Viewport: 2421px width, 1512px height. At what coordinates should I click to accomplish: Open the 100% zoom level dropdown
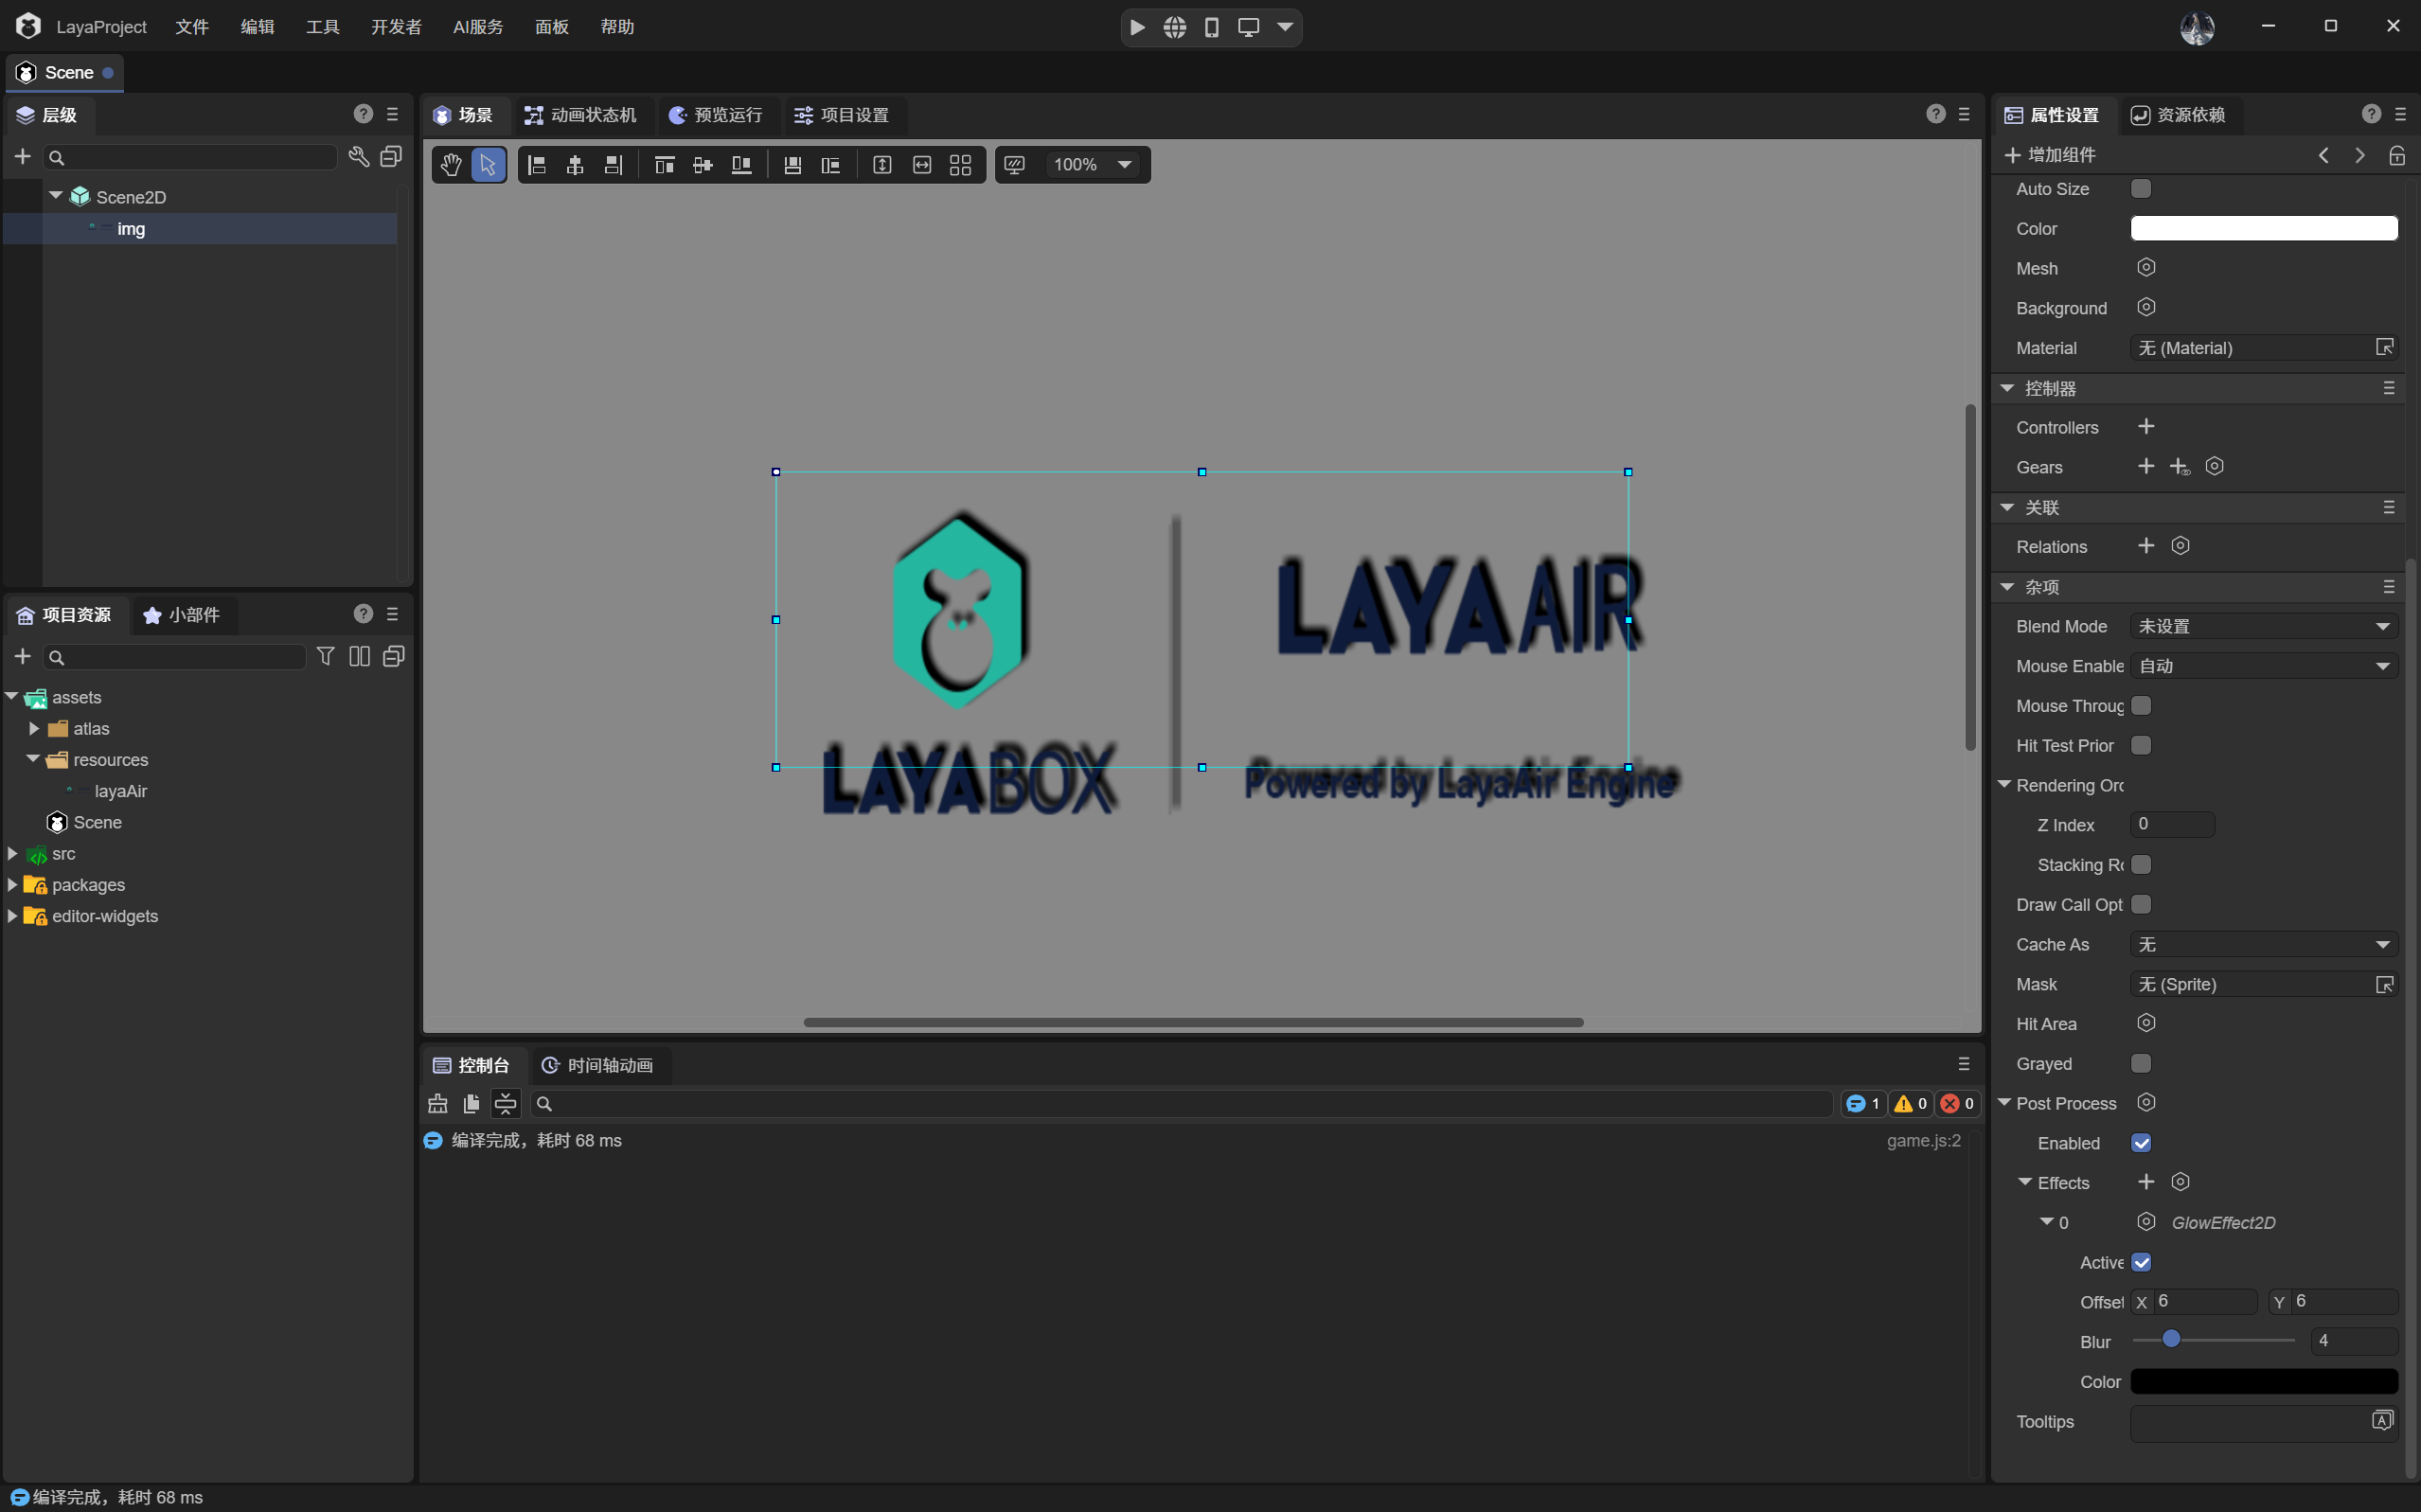[x=1093, y=165]
